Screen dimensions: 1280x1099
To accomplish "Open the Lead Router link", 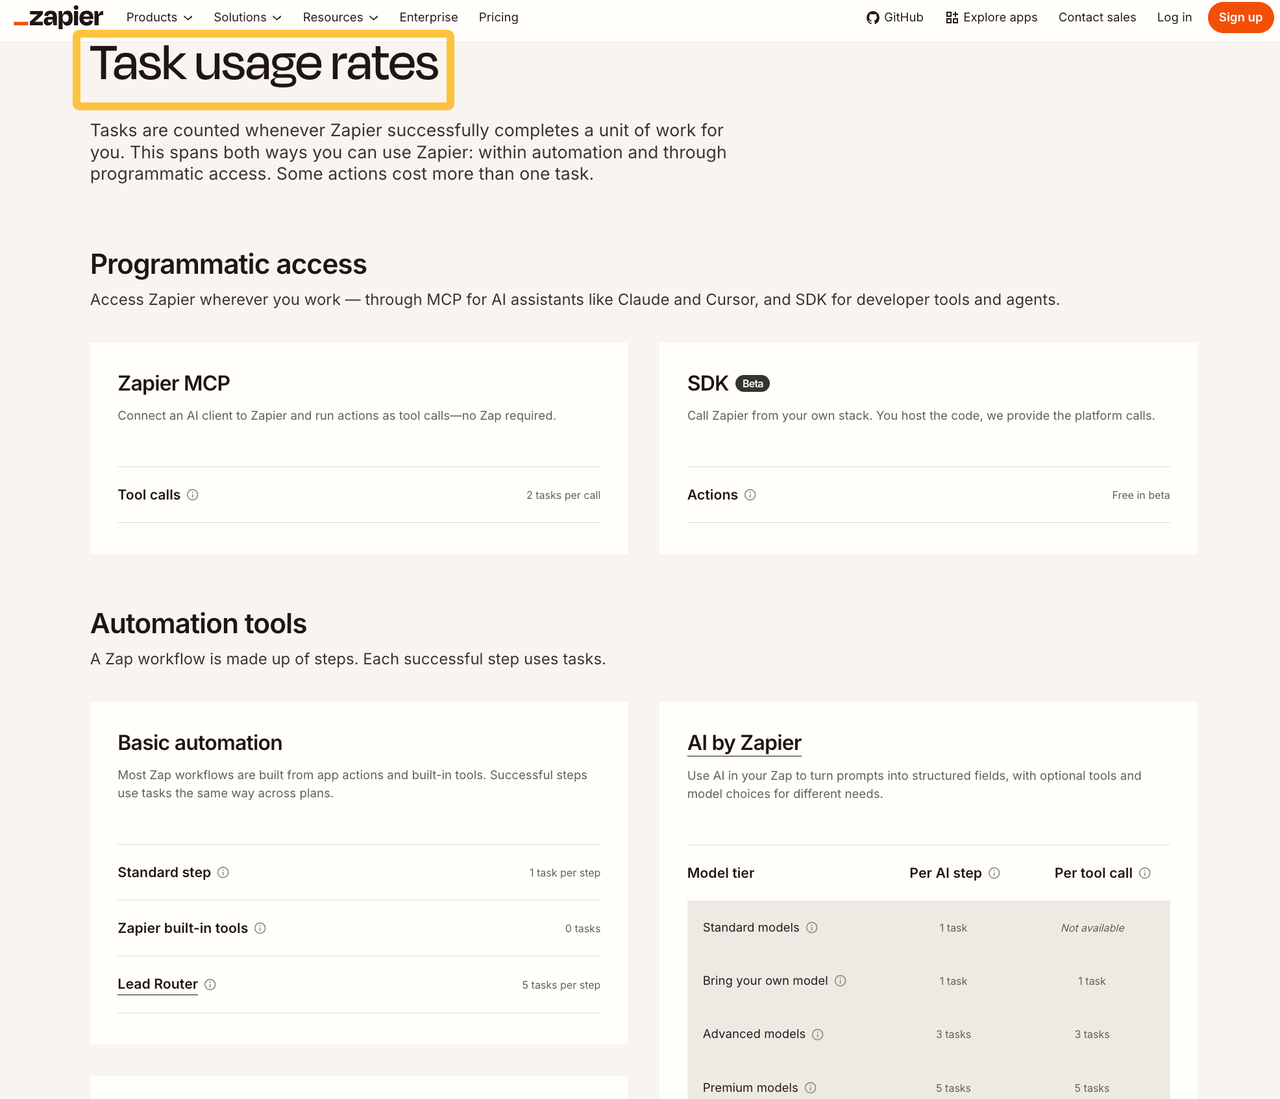I will point(158,984).
